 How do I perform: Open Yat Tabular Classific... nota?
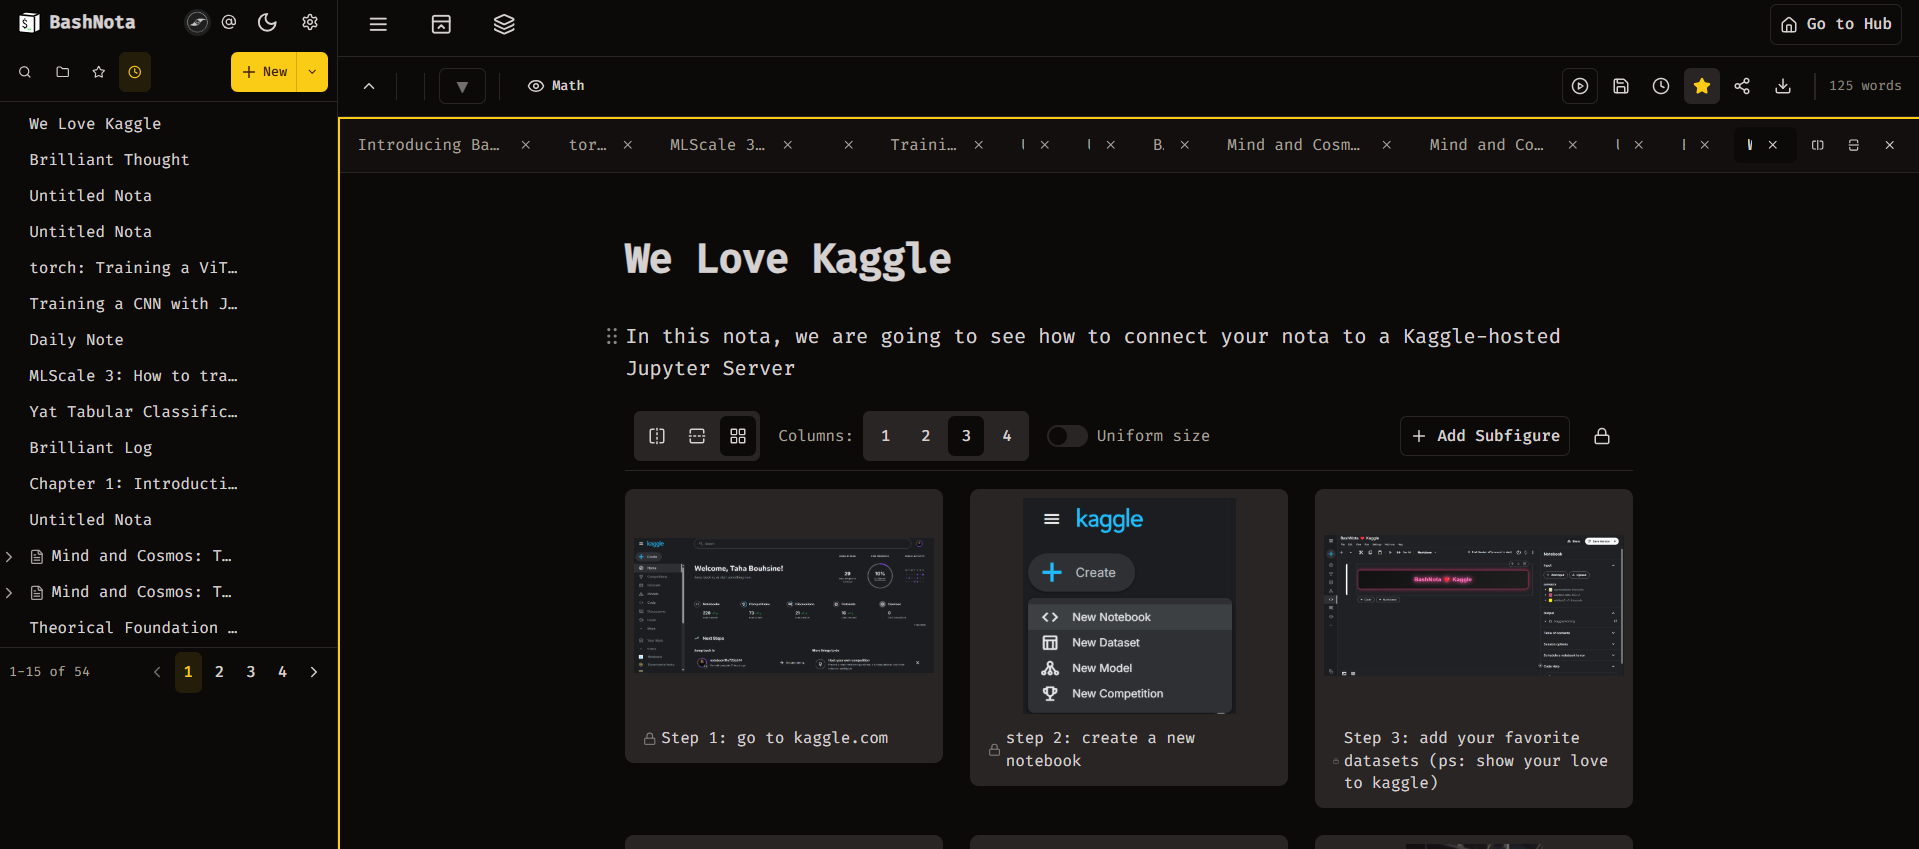(133, 412)
